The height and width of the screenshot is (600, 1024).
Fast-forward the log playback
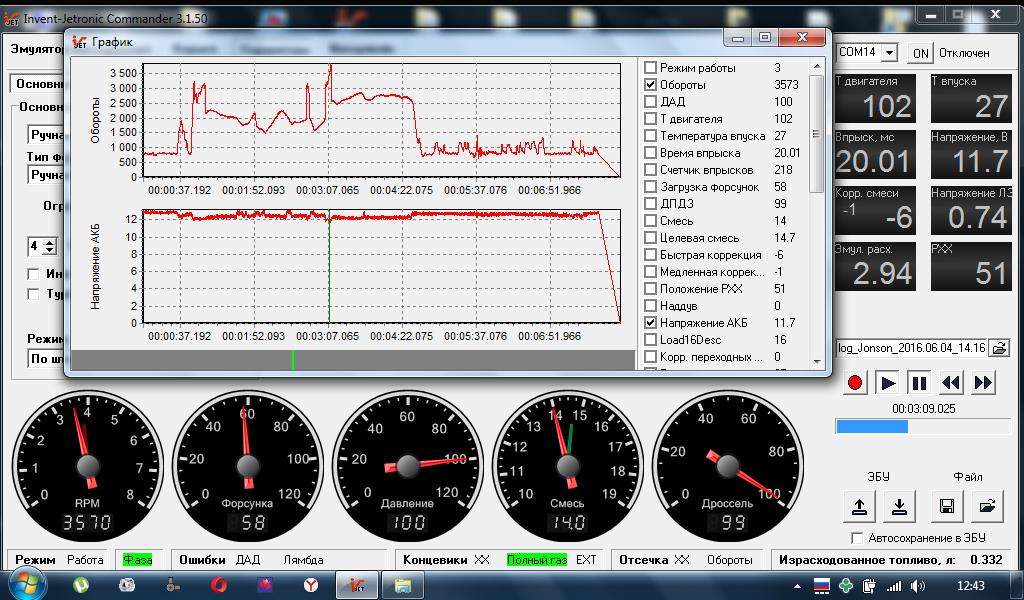(983, 383)
